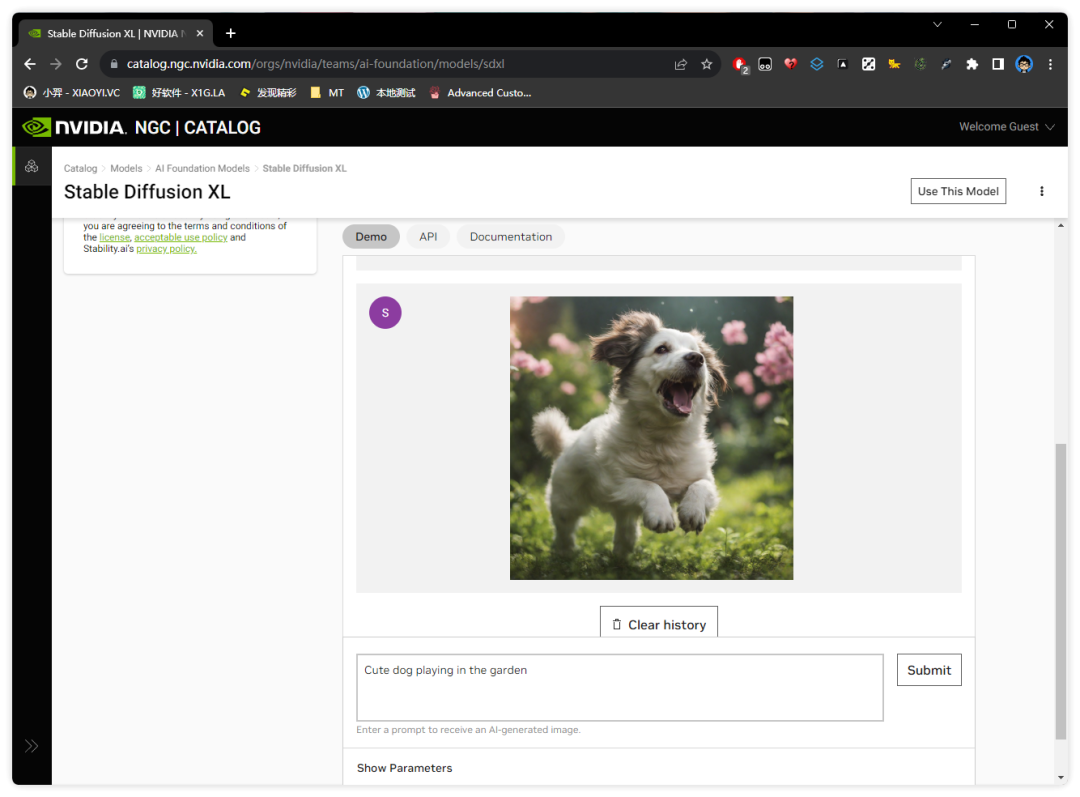Click the generated dog image
Screen dimensions: 1080x797
click(x=651, y=438)
